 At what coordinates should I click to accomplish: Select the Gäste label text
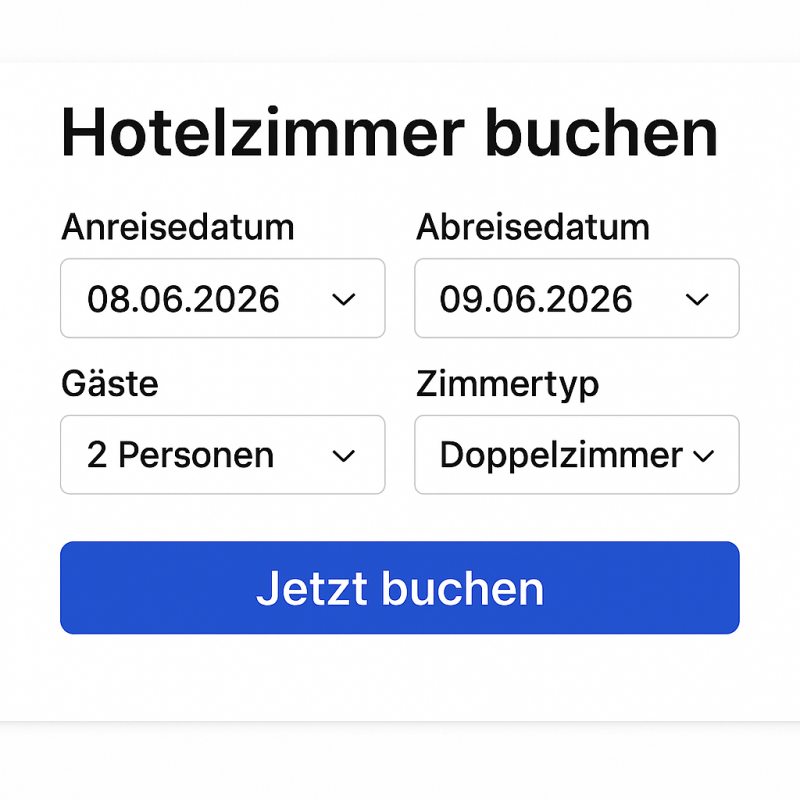click(x=109, y=384)
